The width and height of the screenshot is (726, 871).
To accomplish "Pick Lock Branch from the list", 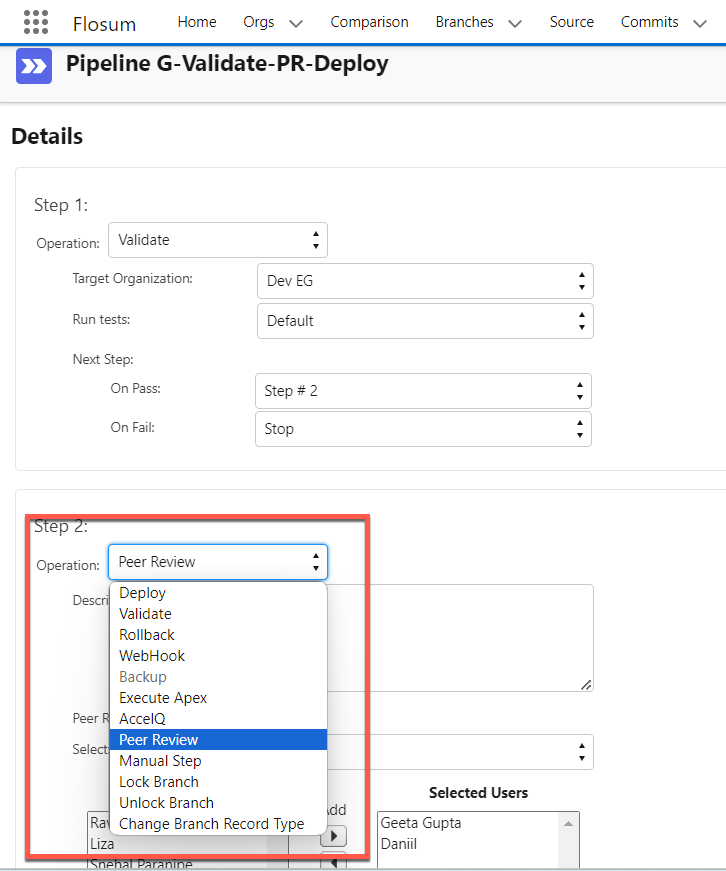I will 159,782.
